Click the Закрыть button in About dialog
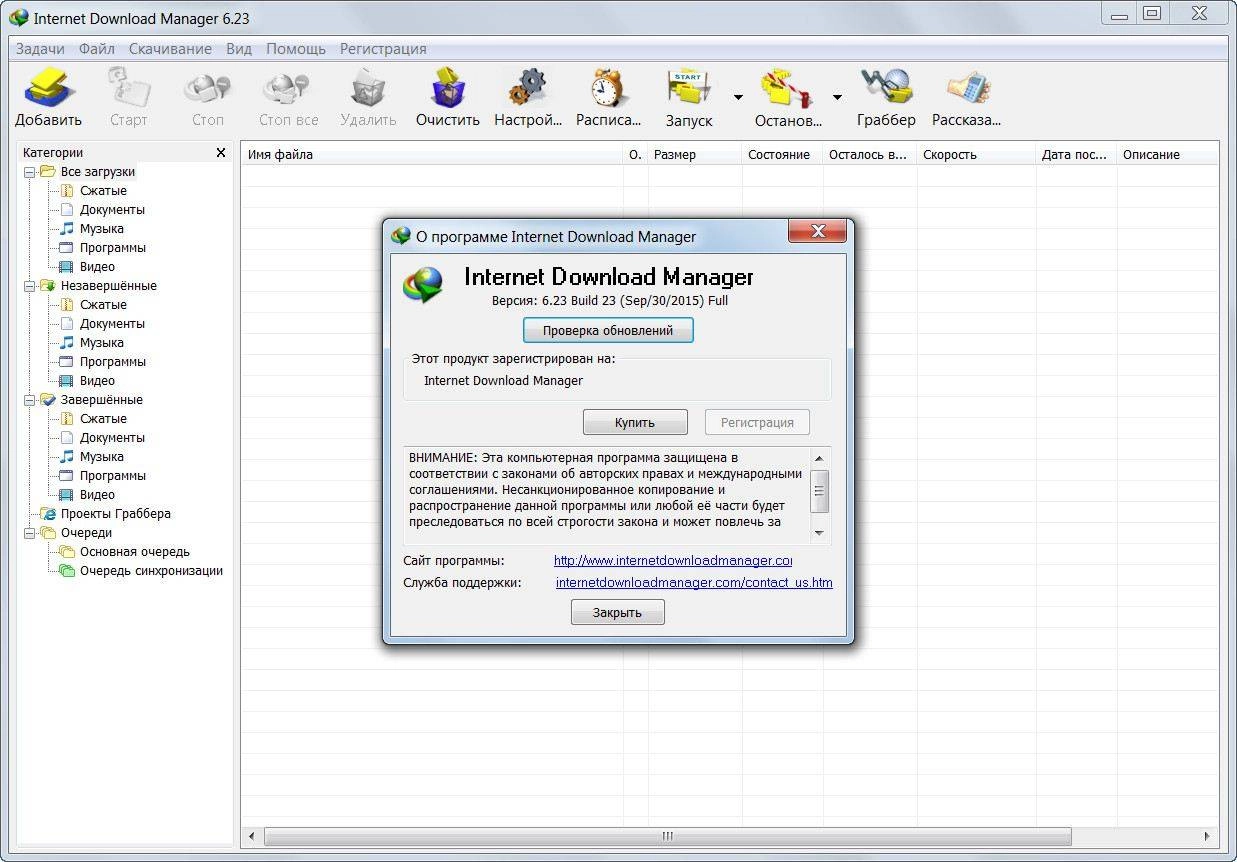The height and width of the screenshot is (862, 1237). tap(617, 612)
